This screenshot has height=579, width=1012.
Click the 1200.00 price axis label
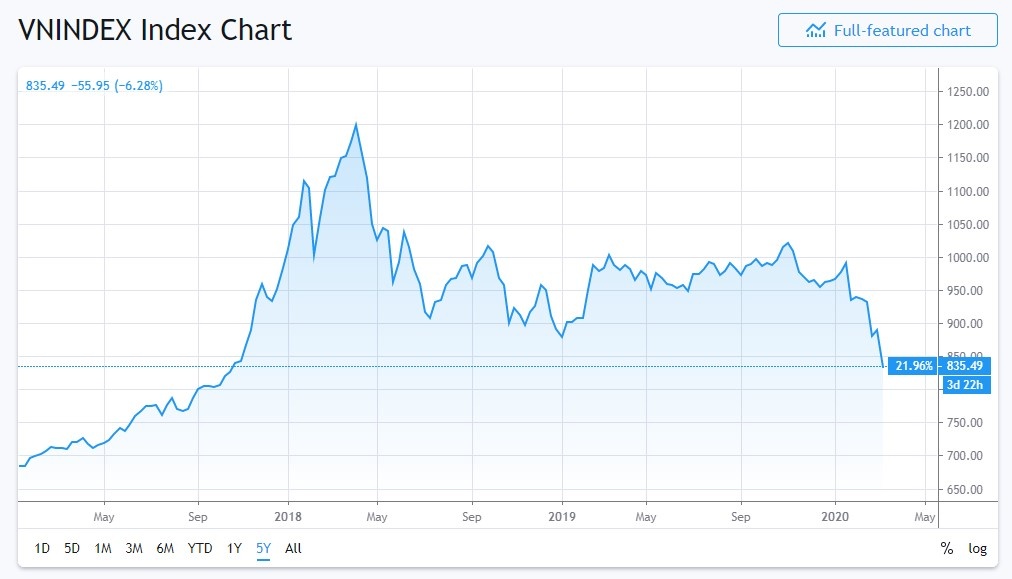point(967,125)
